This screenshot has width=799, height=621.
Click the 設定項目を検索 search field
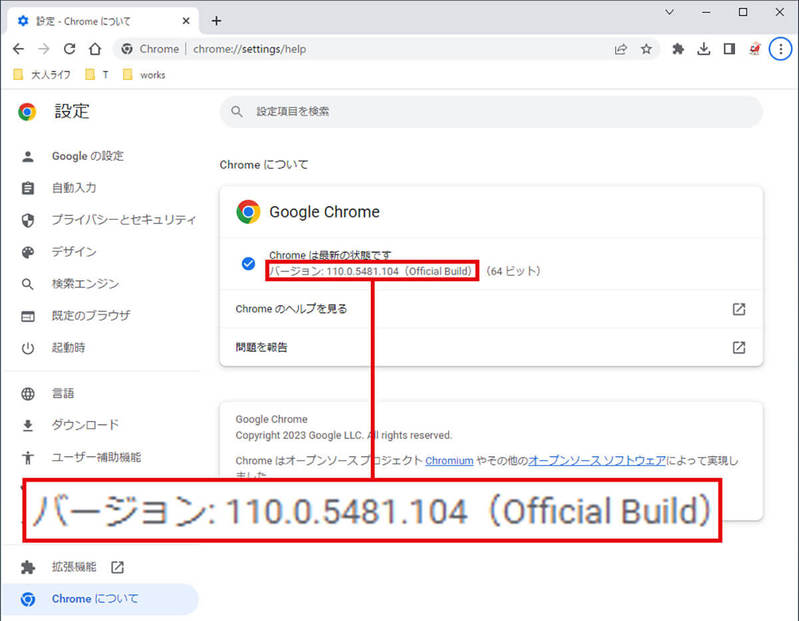click(491, 111)
